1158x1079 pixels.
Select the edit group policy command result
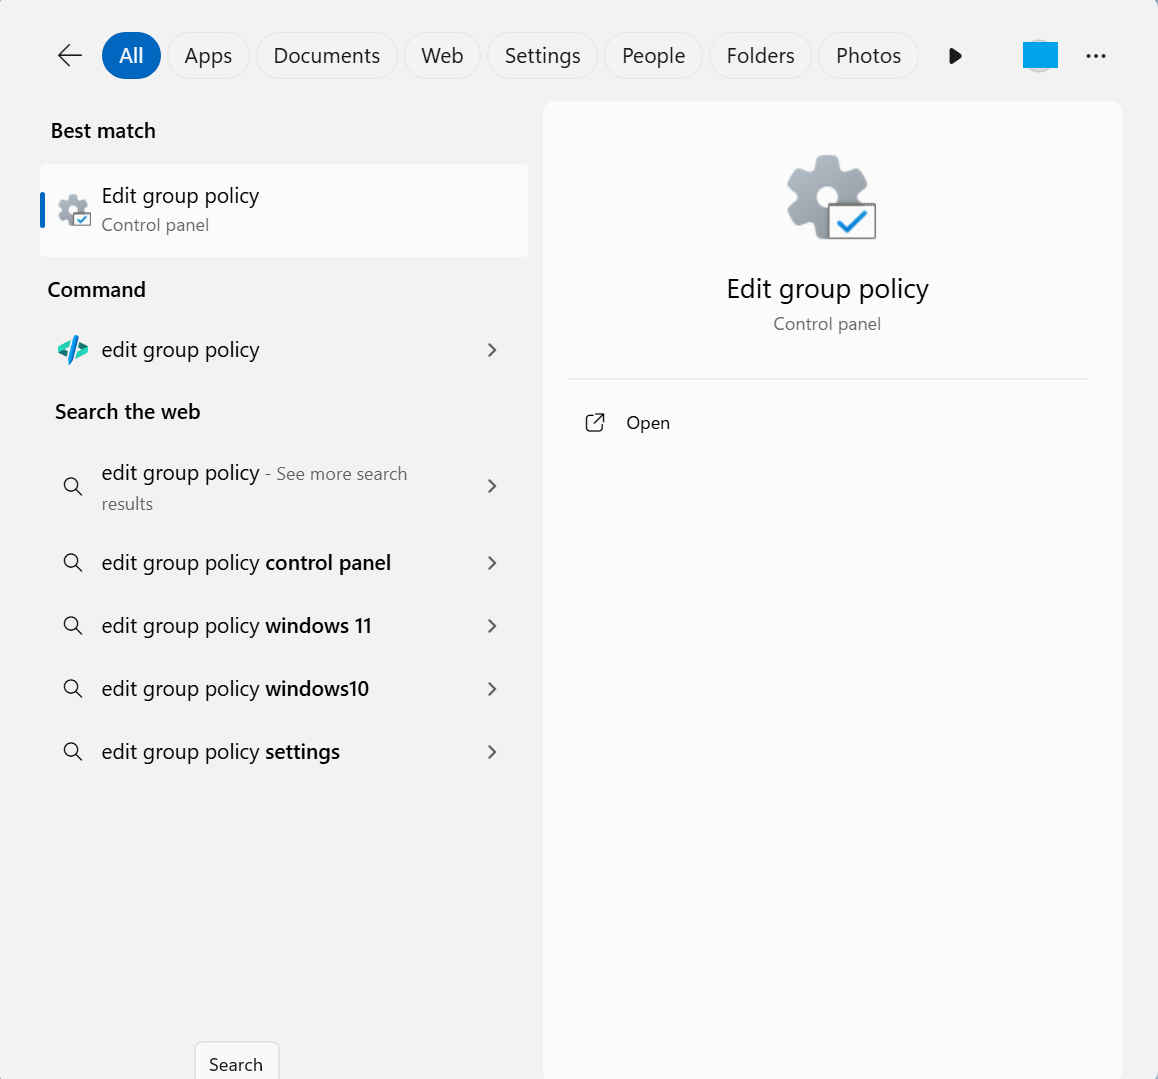pos(284,350)
